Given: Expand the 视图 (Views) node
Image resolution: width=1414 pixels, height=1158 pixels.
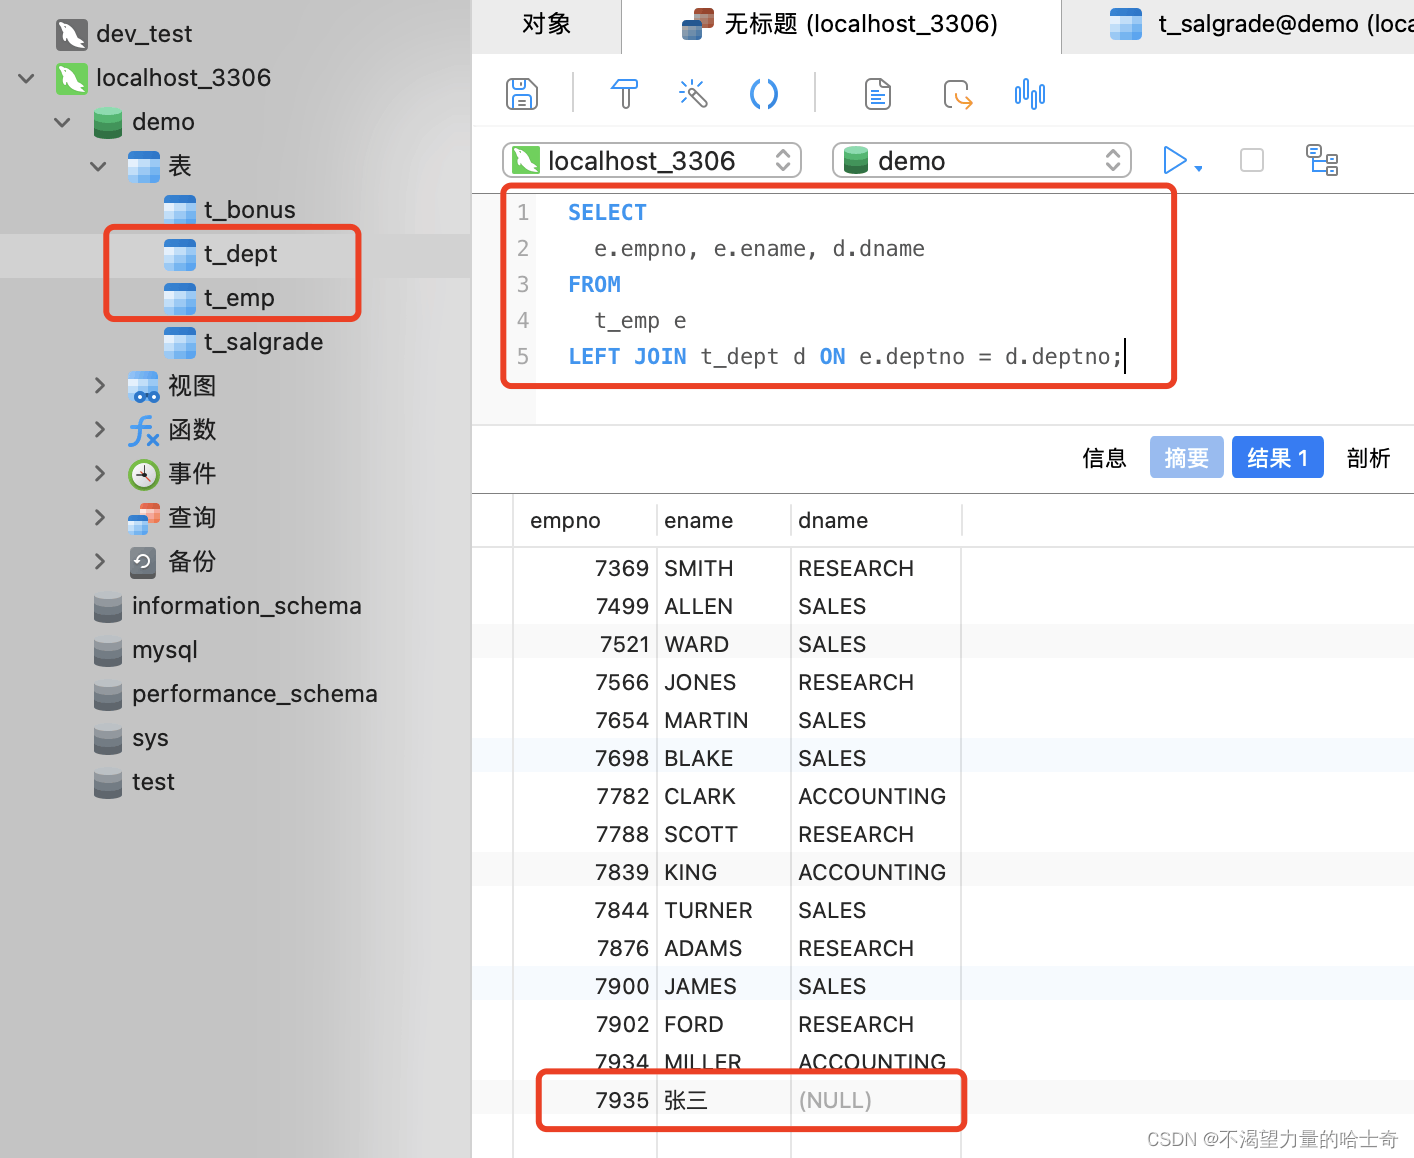Looking at the screenshot, I should [x=99, y=386].
